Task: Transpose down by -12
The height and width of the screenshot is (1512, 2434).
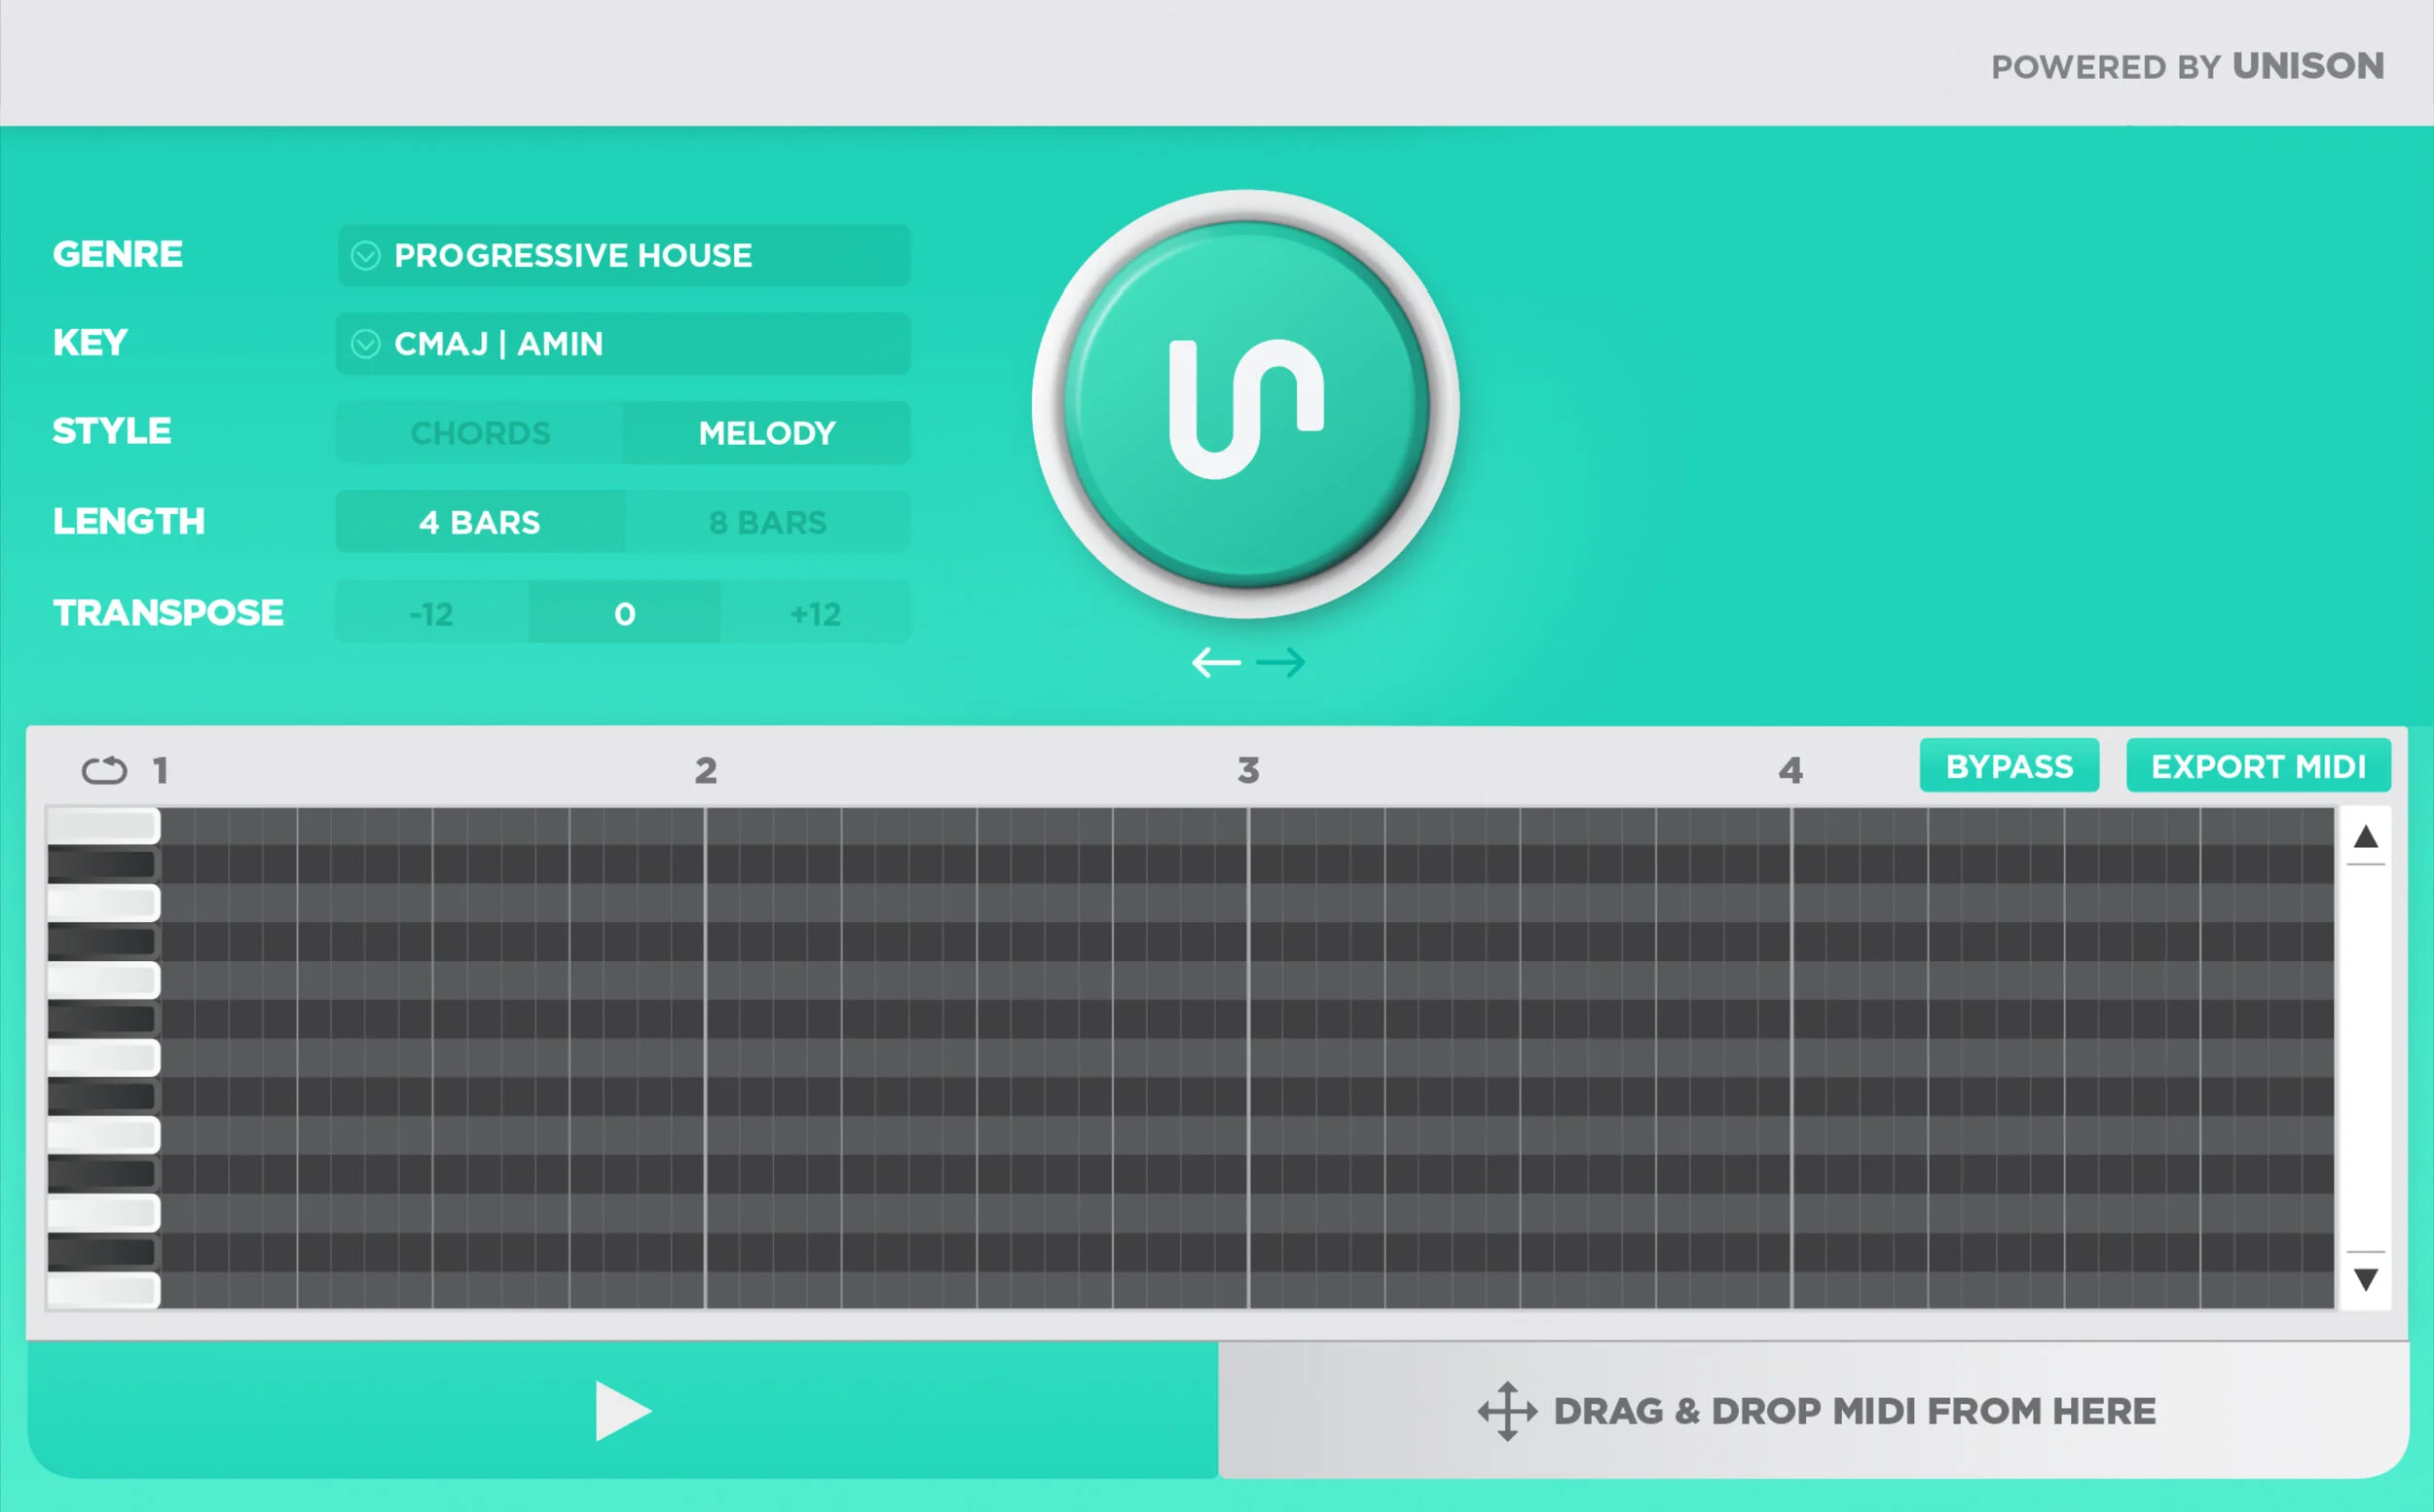Action: (431, 613)
